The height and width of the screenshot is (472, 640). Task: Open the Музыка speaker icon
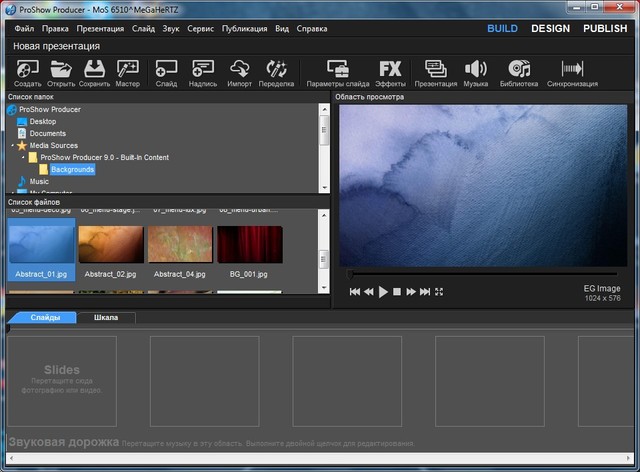476,70
